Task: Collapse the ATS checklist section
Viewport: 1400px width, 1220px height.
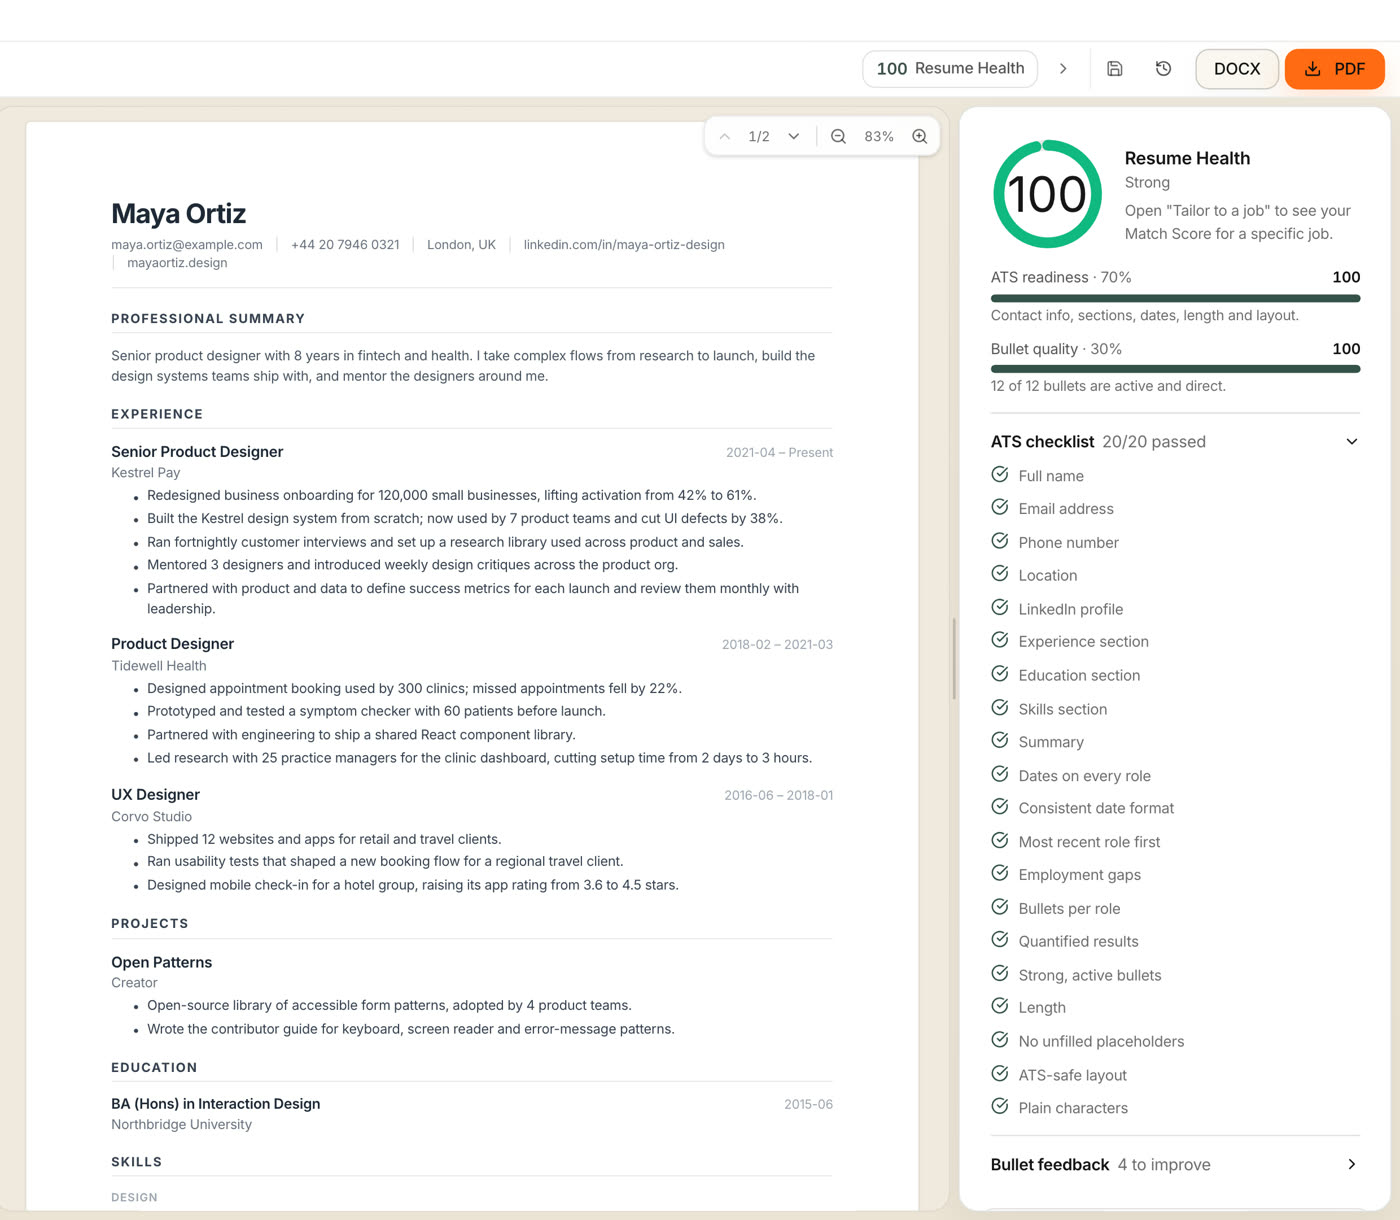Action: pyautogui.click(x=1352, y=442)
